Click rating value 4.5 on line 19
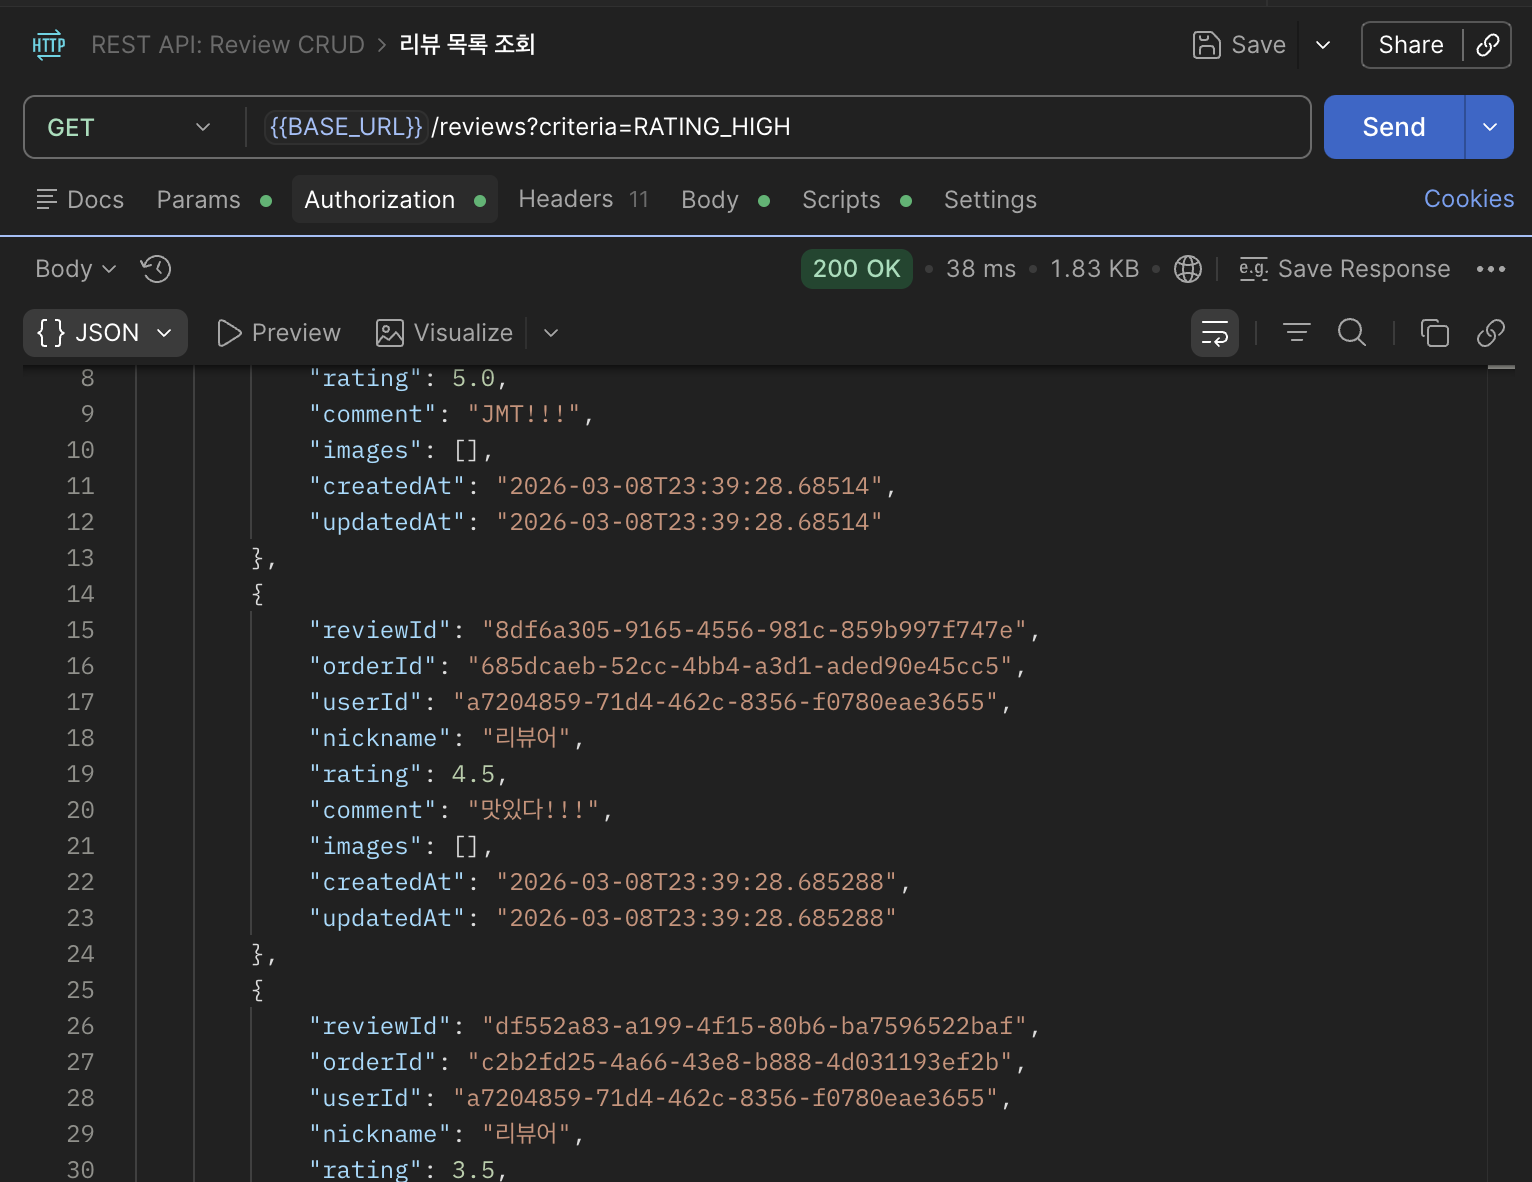Image resolution: width=1532 pixels, height=1182 pixels. tap(473, 774)
